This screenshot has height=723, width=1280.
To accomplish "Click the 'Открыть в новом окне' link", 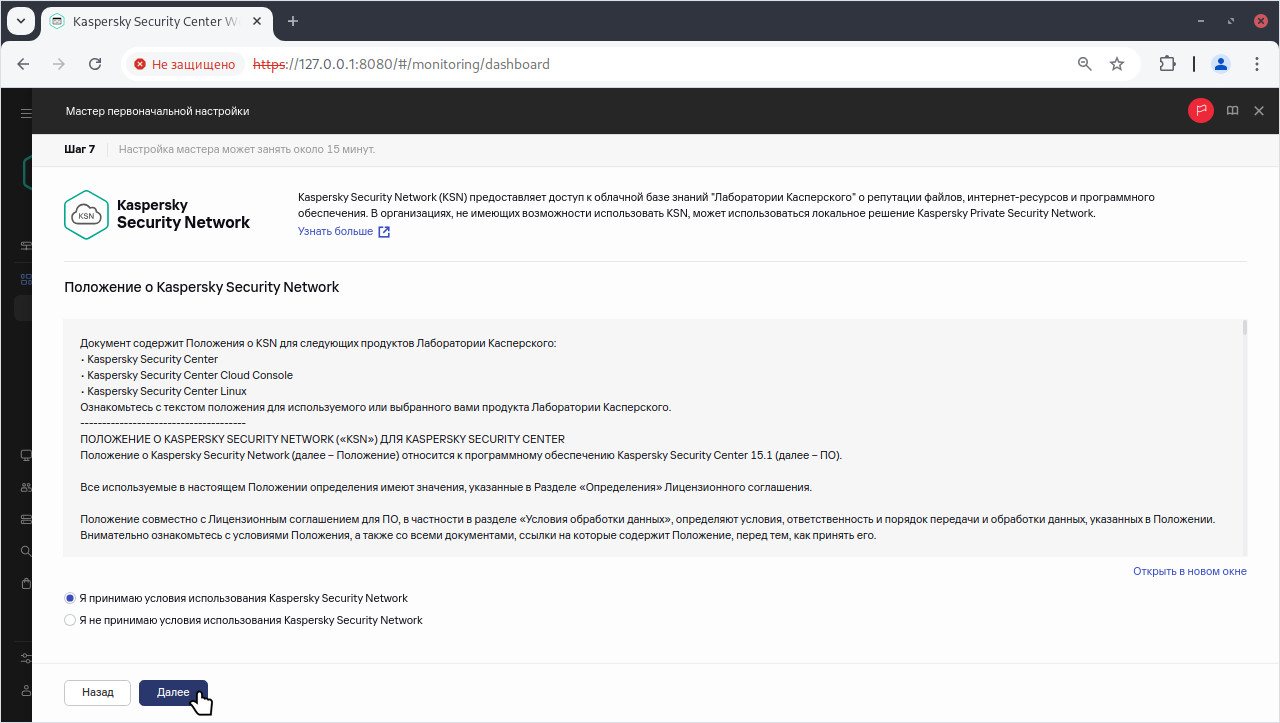I will click(1189, 571).
